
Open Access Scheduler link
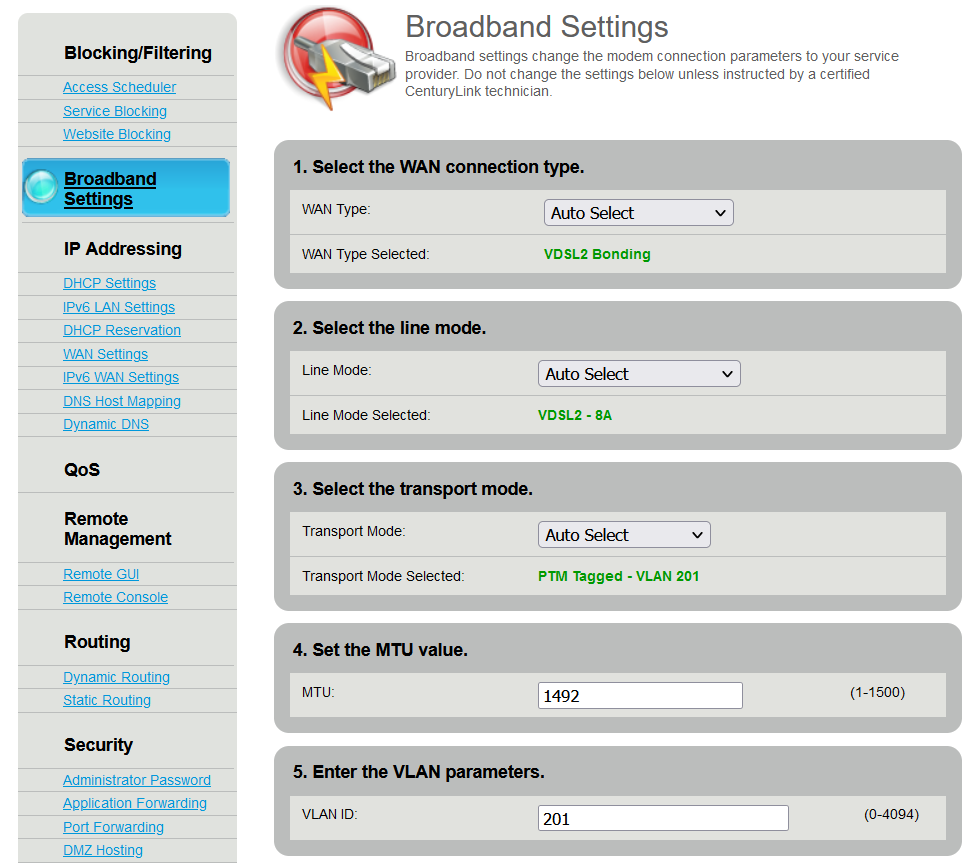coord(119,87)
